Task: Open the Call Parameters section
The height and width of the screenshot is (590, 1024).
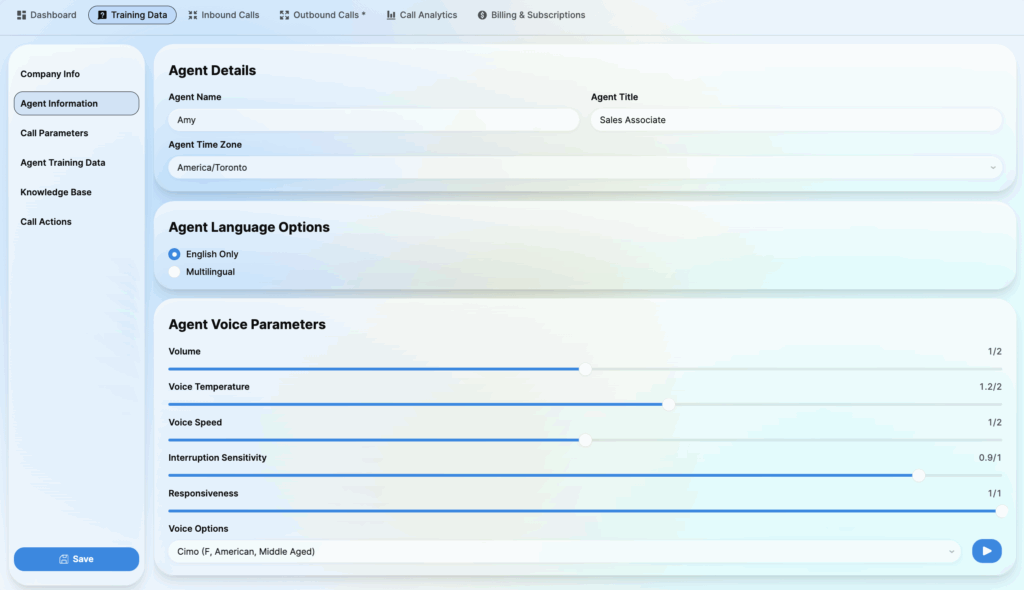Action: pyautogui.click(x=54, y=133)
